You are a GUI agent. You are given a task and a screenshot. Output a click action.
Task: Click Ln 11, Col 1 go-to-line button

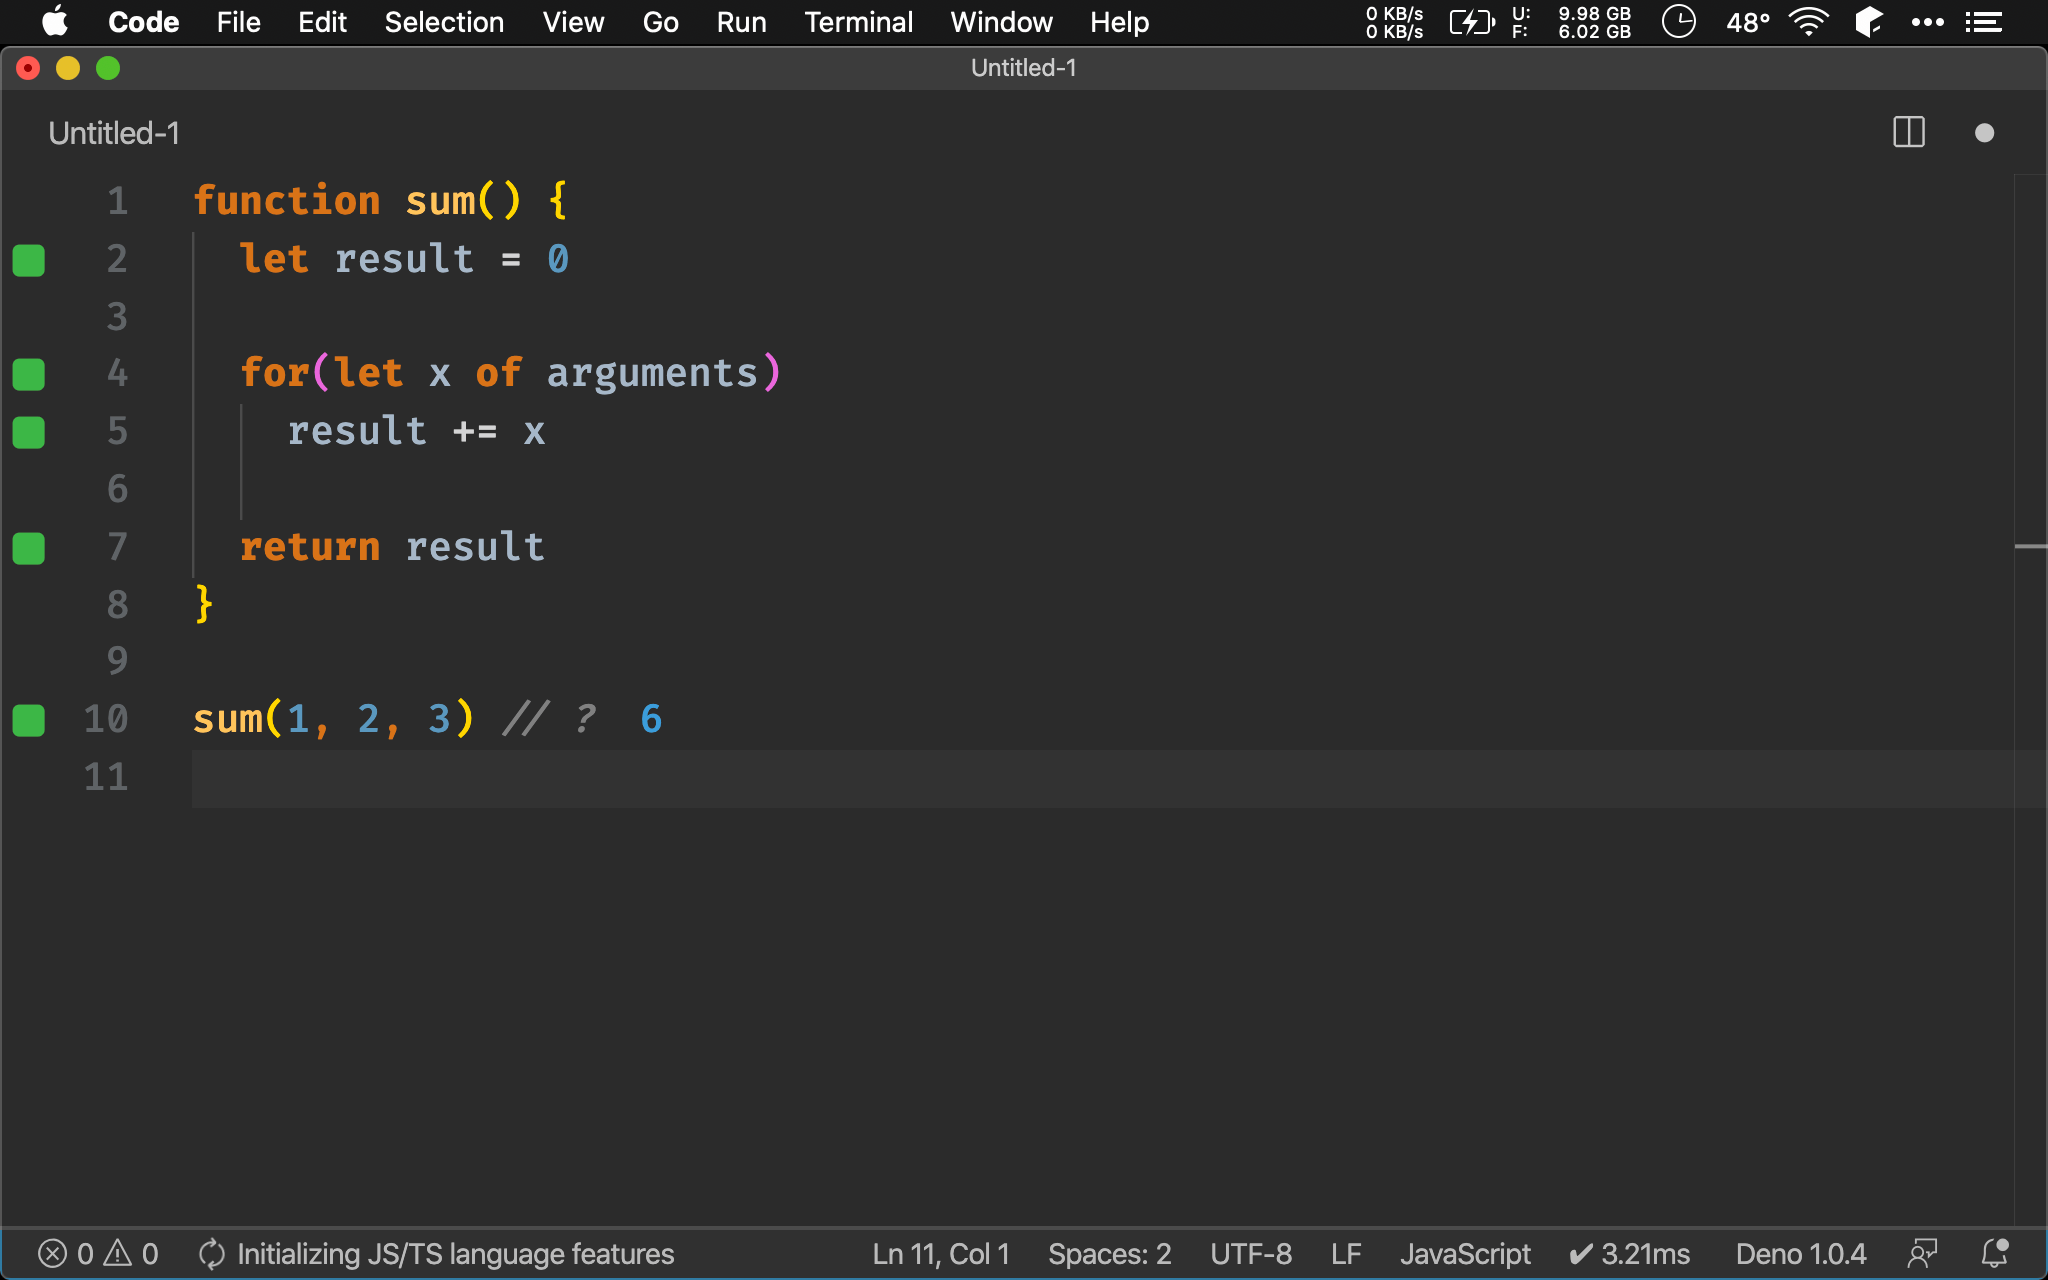click(x=941, y=1253)
